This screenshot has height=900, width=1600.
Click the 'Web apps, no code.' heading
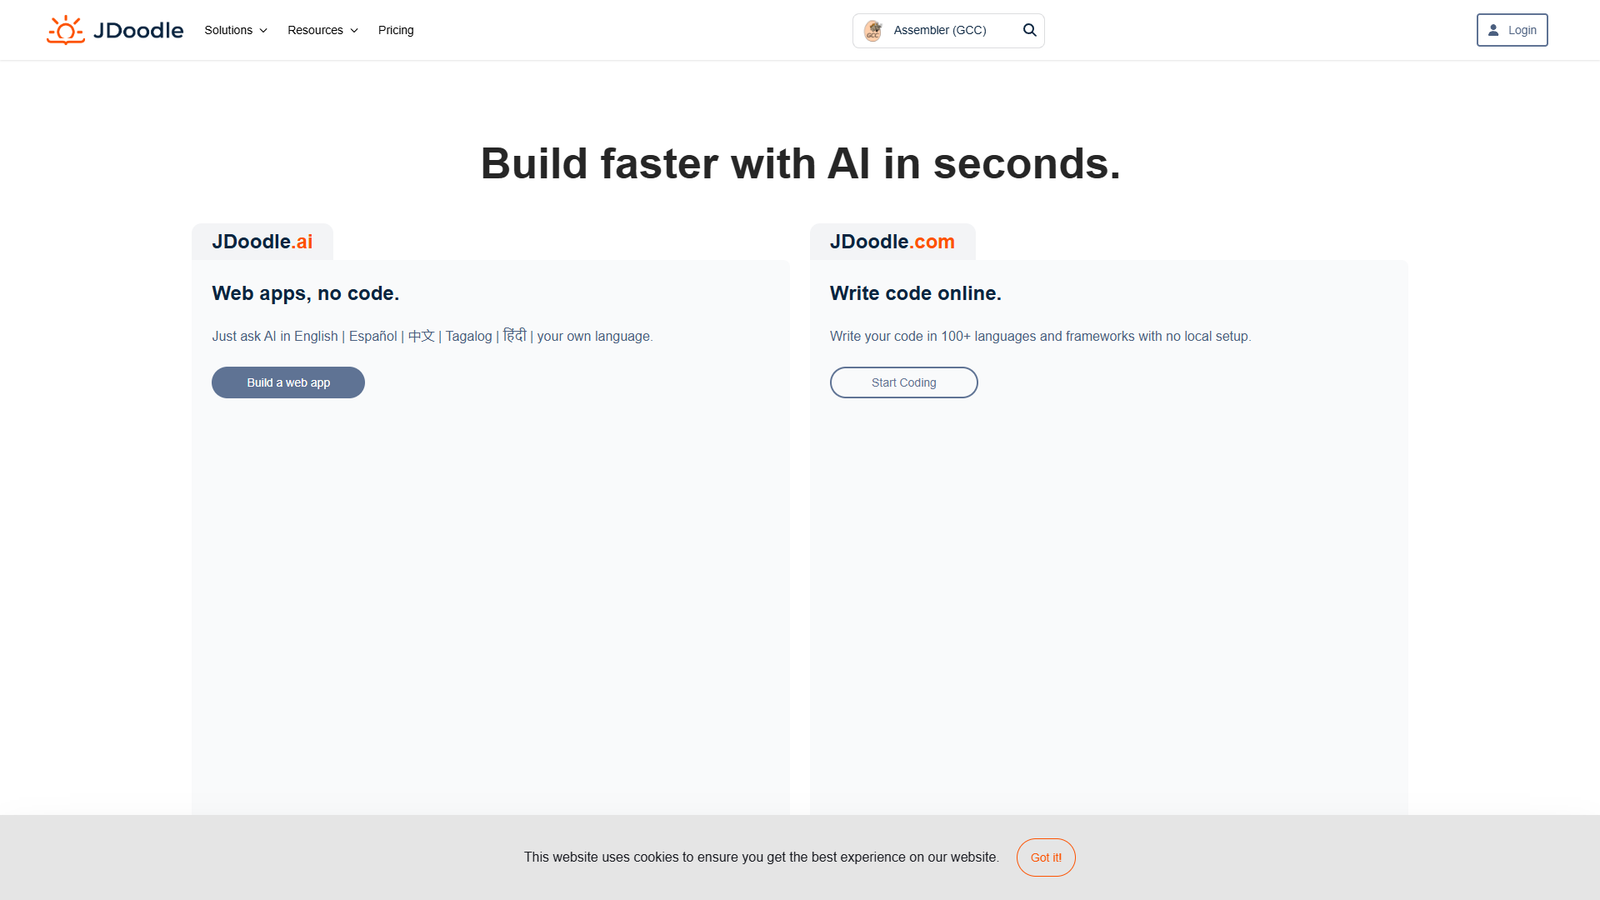[x=305, y=293]
